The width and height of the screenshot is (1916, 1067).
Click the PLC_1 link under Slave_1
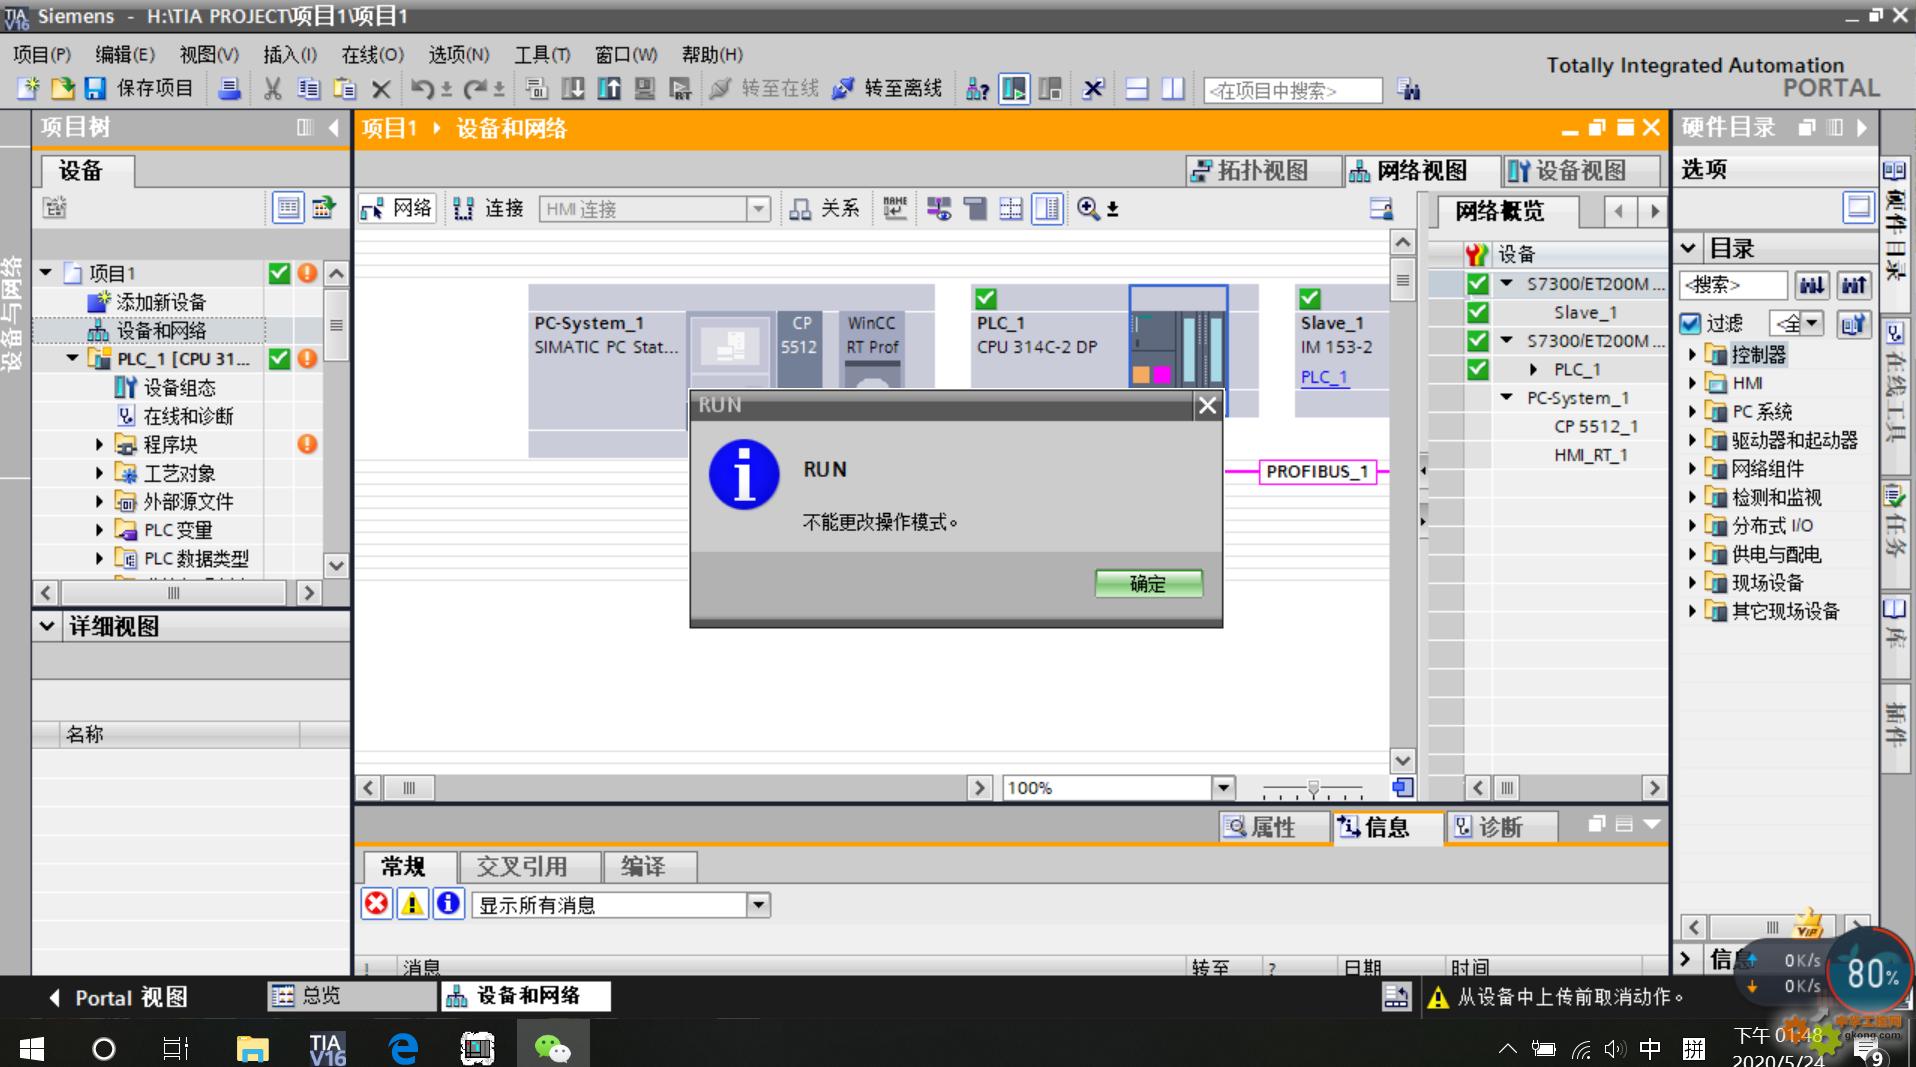(1324, 377)
